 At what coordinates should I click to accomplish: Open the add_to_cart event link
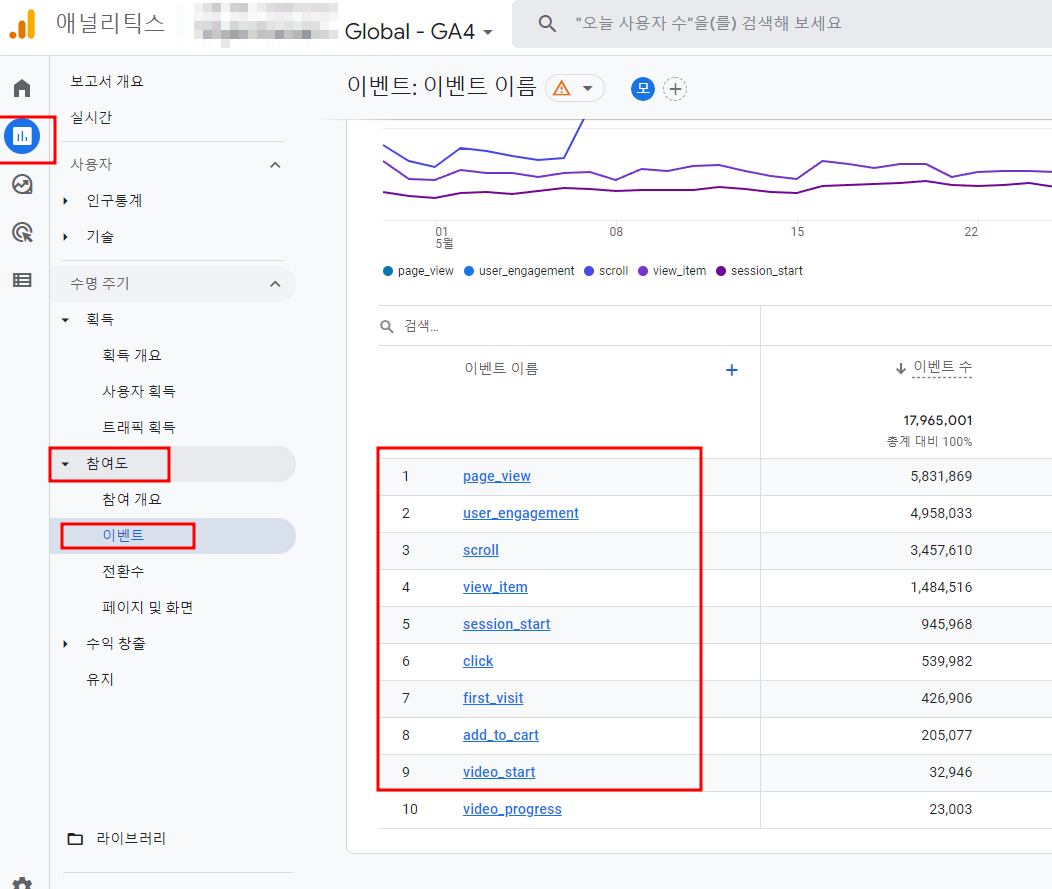pyautogui.click(x=501, y=735)
